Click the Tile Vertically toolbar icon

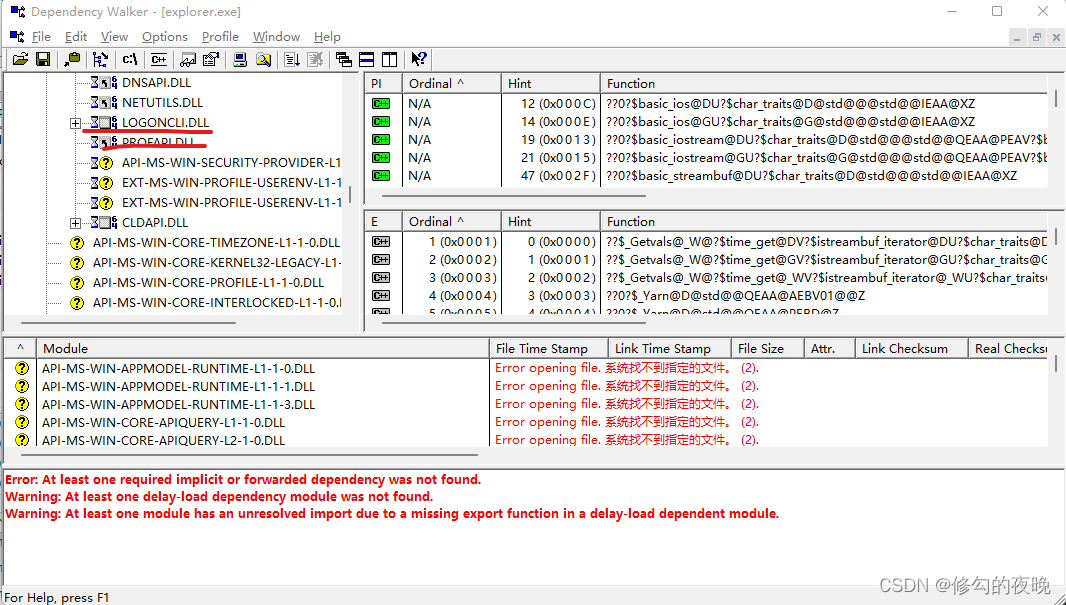tap(390, 59)
